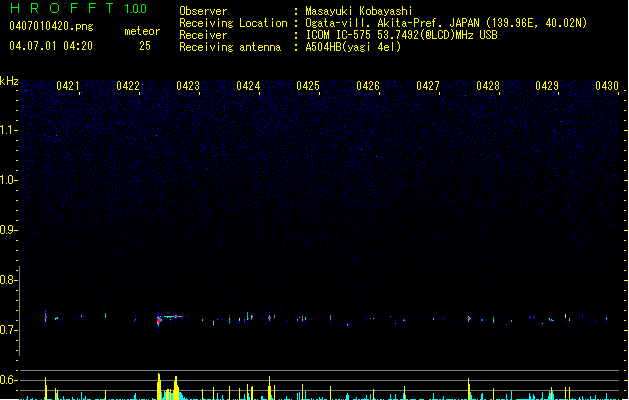The image size is (629, 400).
Task: Click the 0.6 kHz axis label
Action: pos(8,380)
